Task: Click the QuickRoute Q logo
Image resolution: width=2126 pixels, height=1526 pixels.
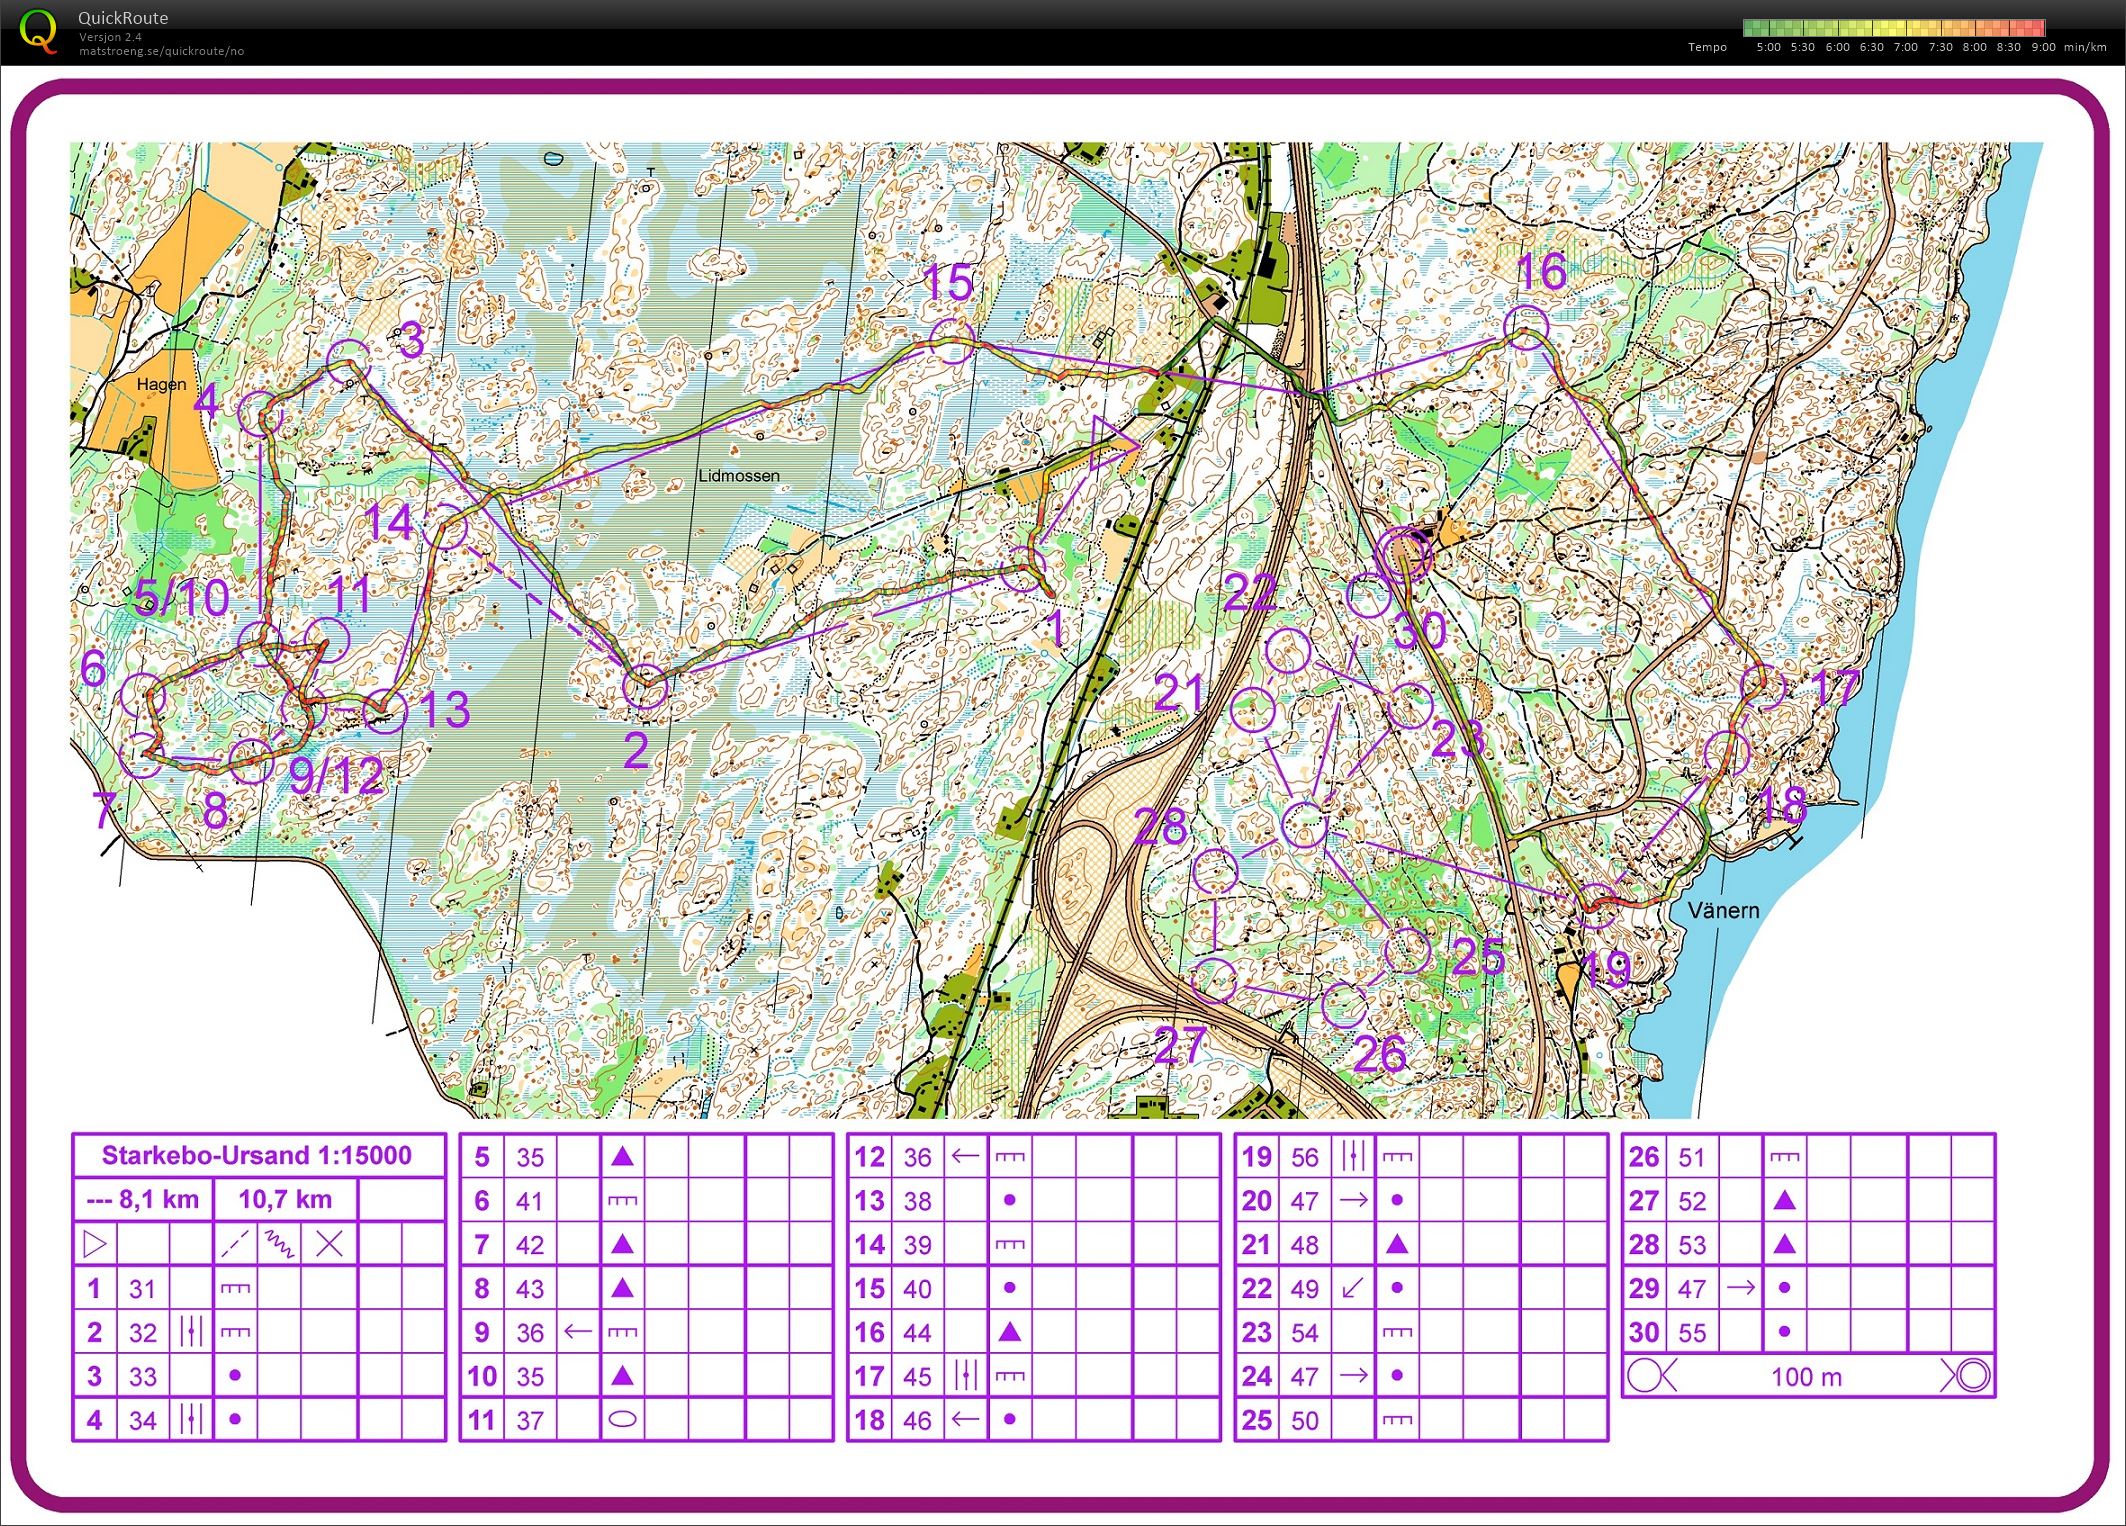Action: (38, 30)
